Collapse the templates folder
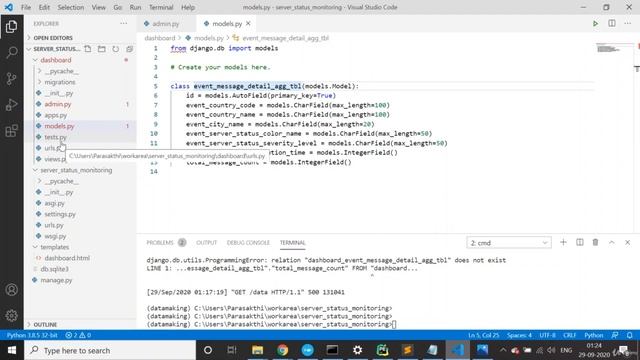Viewport: 640px width, 360px height. [54, 247]
